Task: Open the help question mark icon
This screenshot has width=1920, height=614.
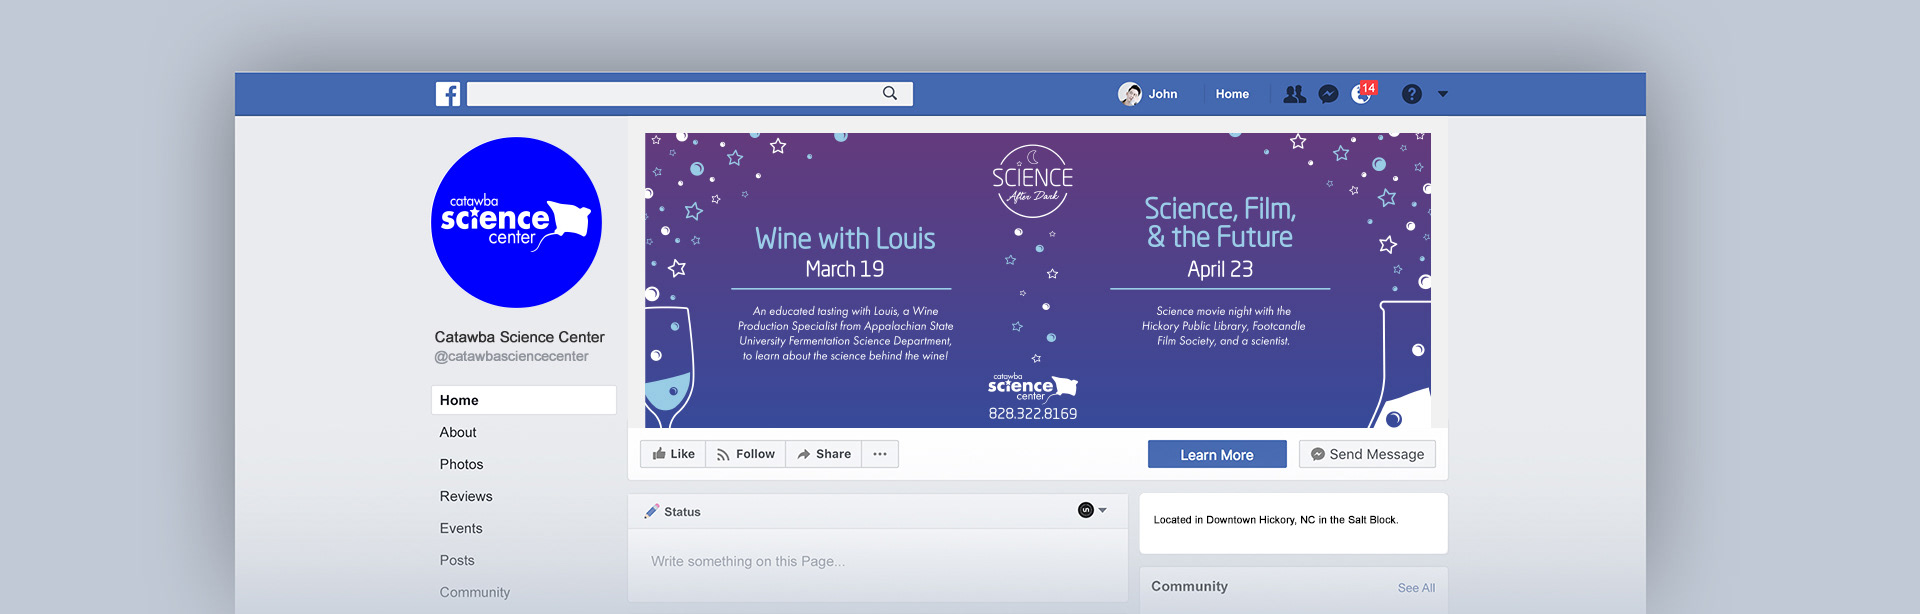Action: (1412, 94)
